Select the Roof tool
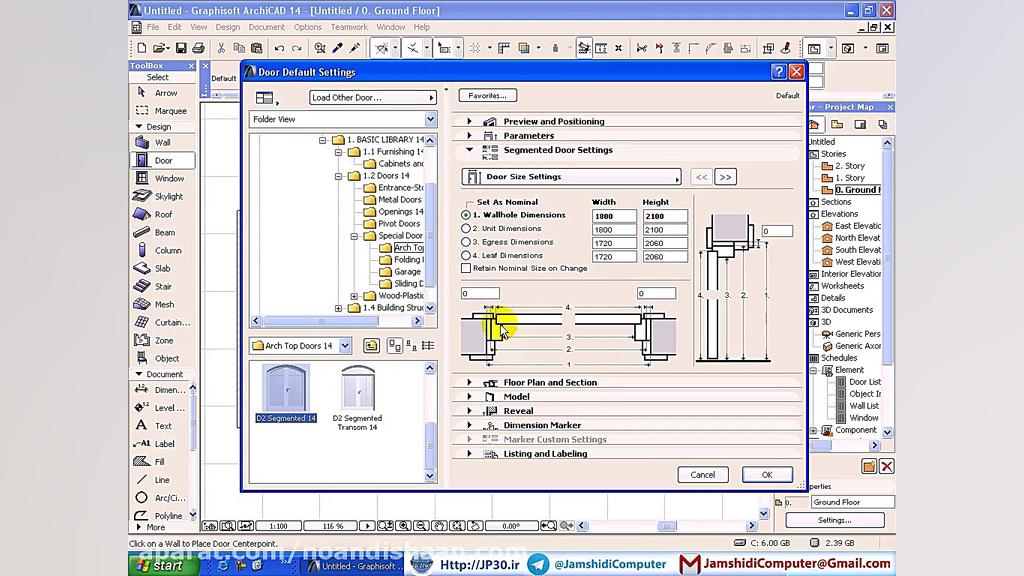Image resolution: width=1024 pixels, height=576 pixels. (x=162, y=214)
